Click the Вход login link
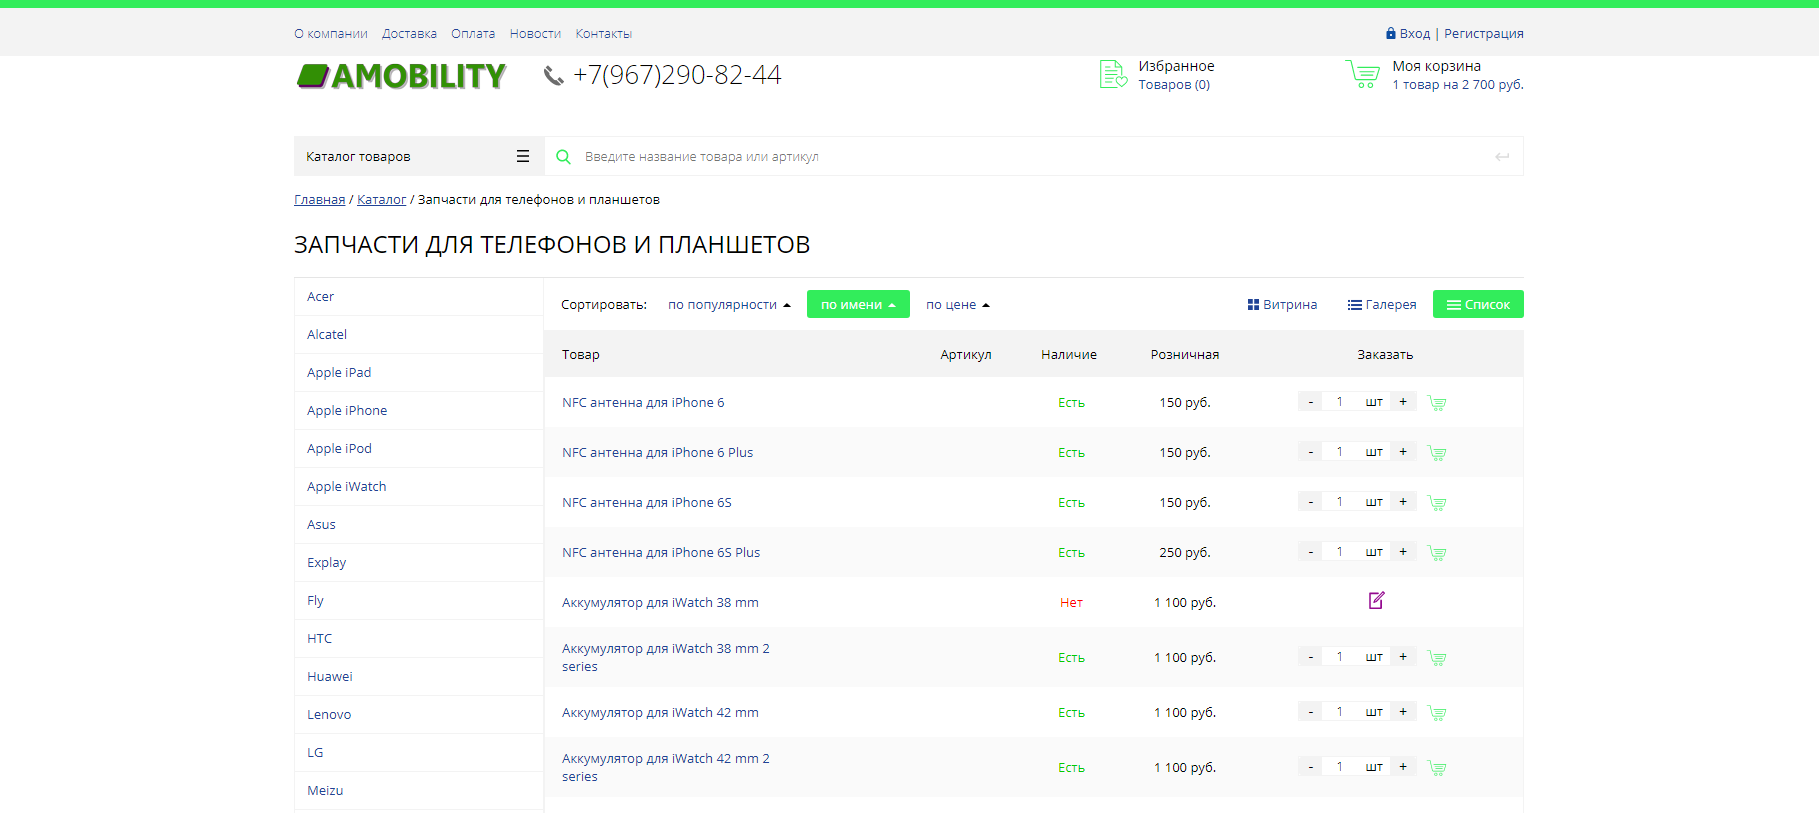Viewport: 1819px width, 813px height. 1414,34
